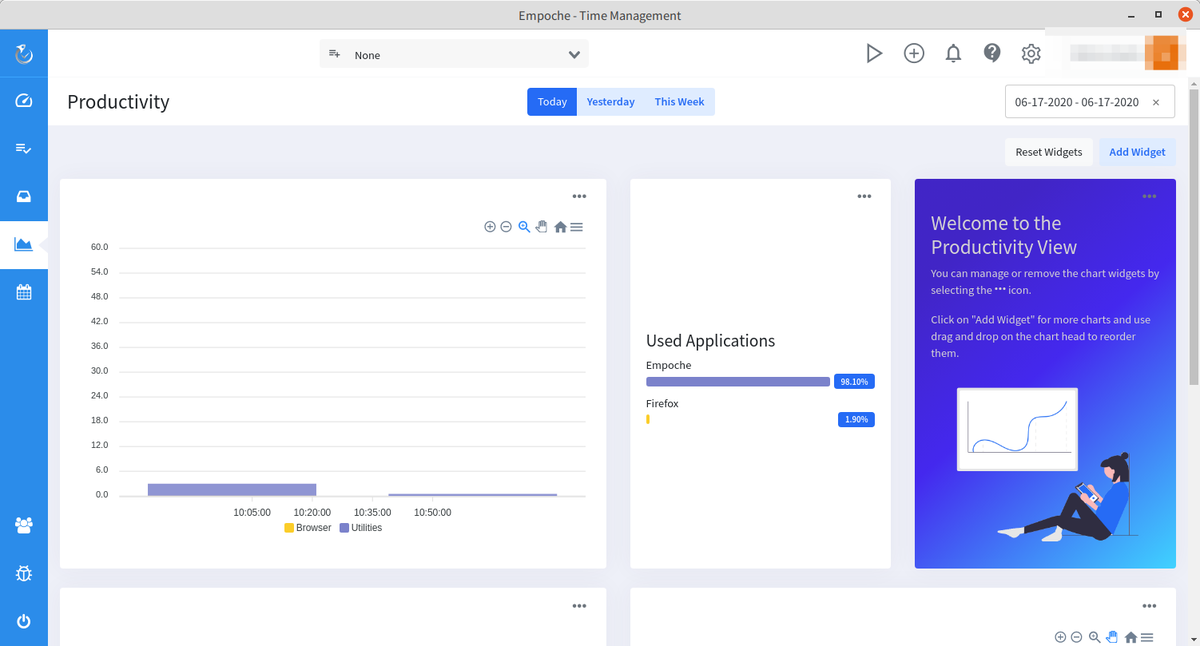Click the Empoche logo icon in sidebar

tap(24, 54)
